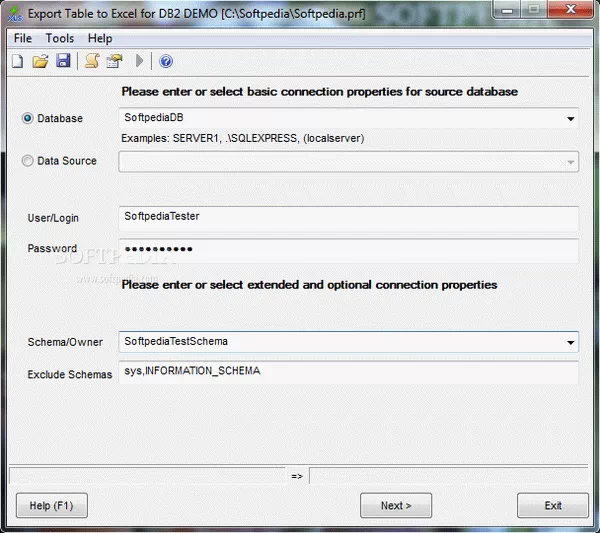Screen dimensions: 600x533
Task: Expand the Schema/Owner dropdown arrow
Action: [x=571, y=342]
